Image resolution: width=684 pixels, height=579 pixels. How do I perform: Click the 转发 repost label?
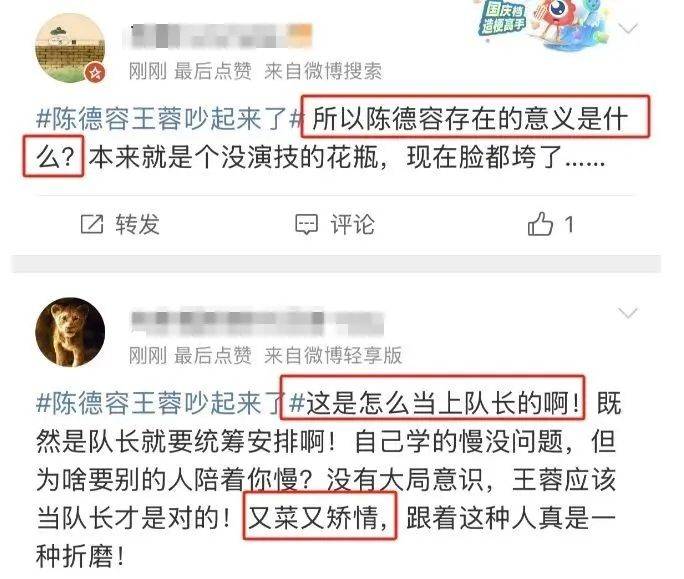click(137, 225)
